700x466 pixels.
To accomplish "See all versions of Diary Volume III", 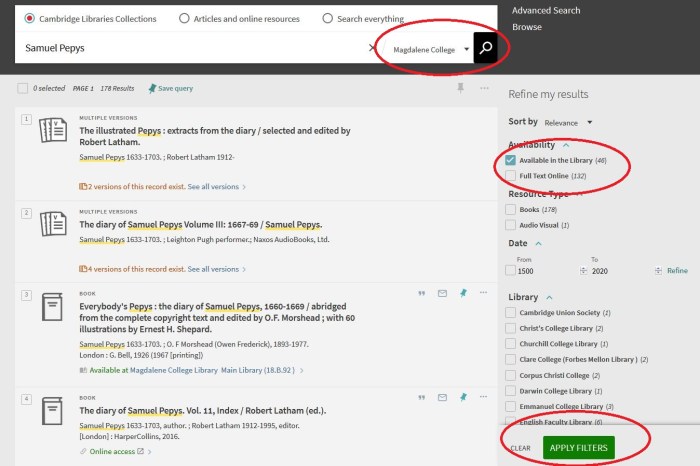I will coord(217,269).
